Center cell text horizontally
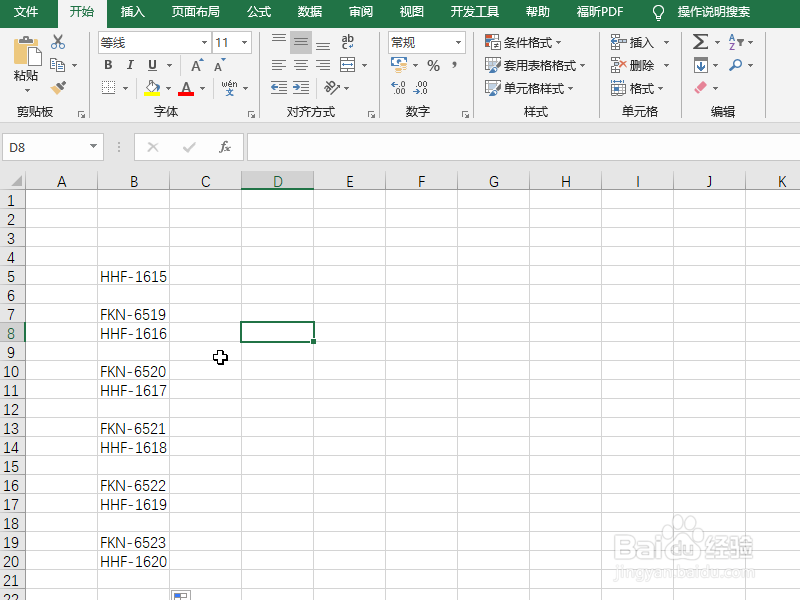 click(x=301, y=65)
